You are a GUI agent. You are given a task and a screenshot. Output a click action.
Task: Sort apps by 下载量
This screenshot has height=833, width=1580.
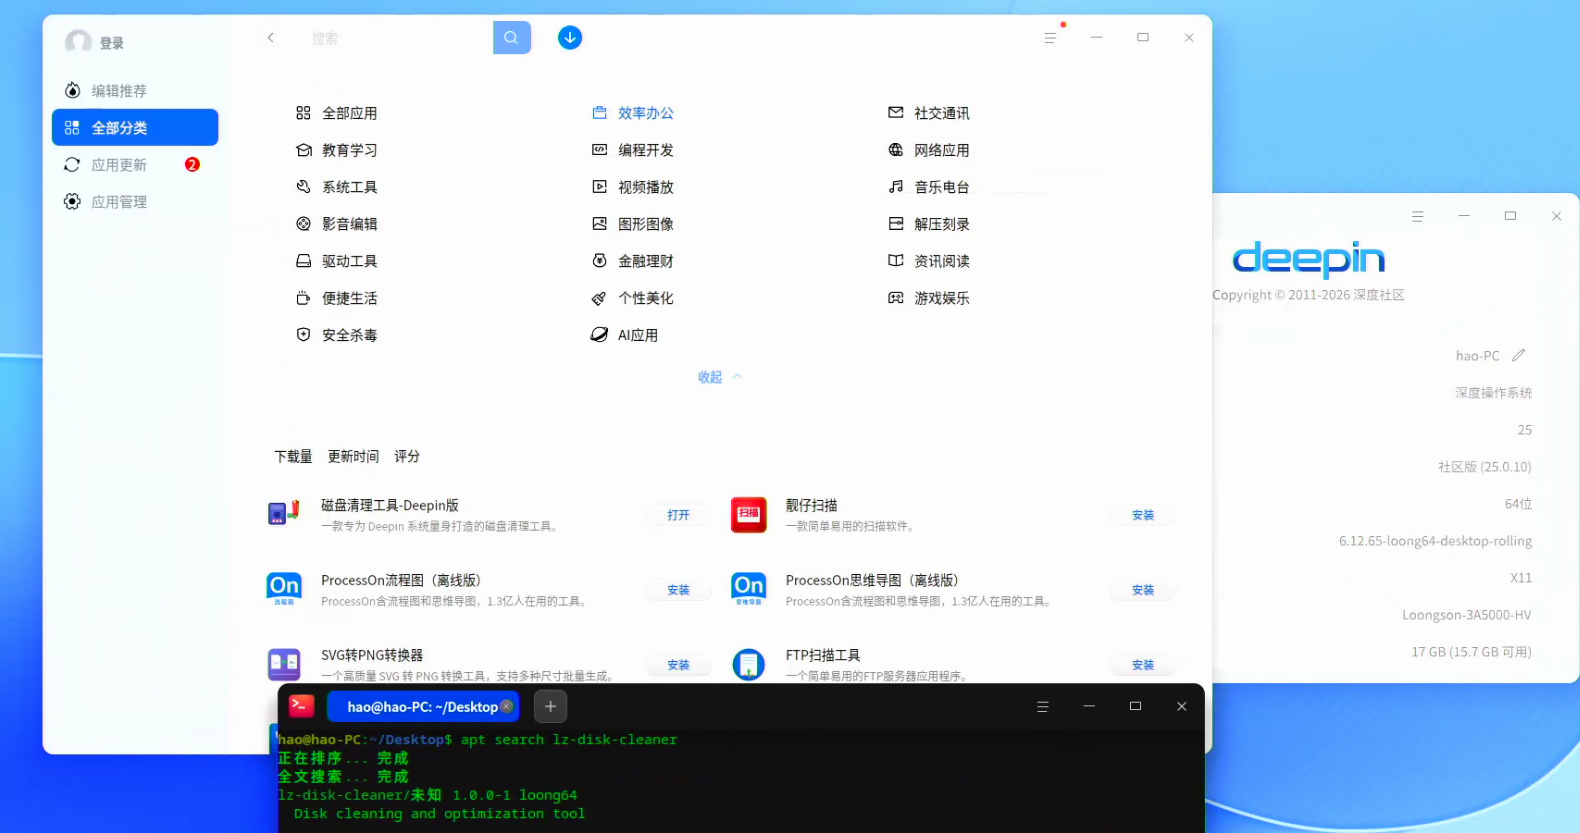[x=293, y=456]
